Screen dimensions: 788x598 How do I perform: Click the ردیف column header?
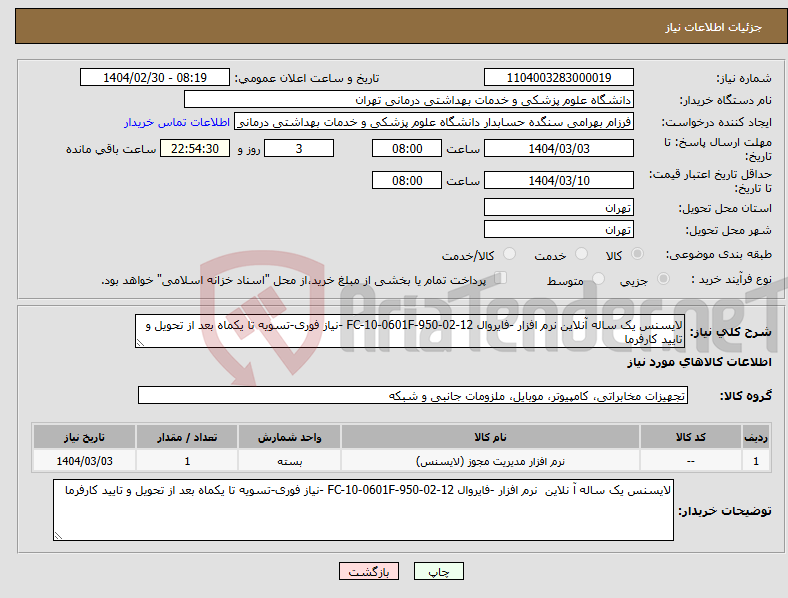pos(756,437)
